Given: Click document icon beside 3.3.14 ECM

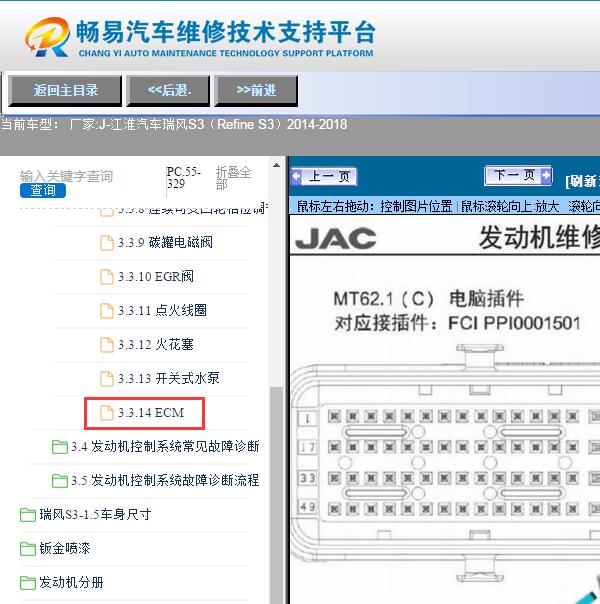Looking at the screenshot, I should point(107,413).
